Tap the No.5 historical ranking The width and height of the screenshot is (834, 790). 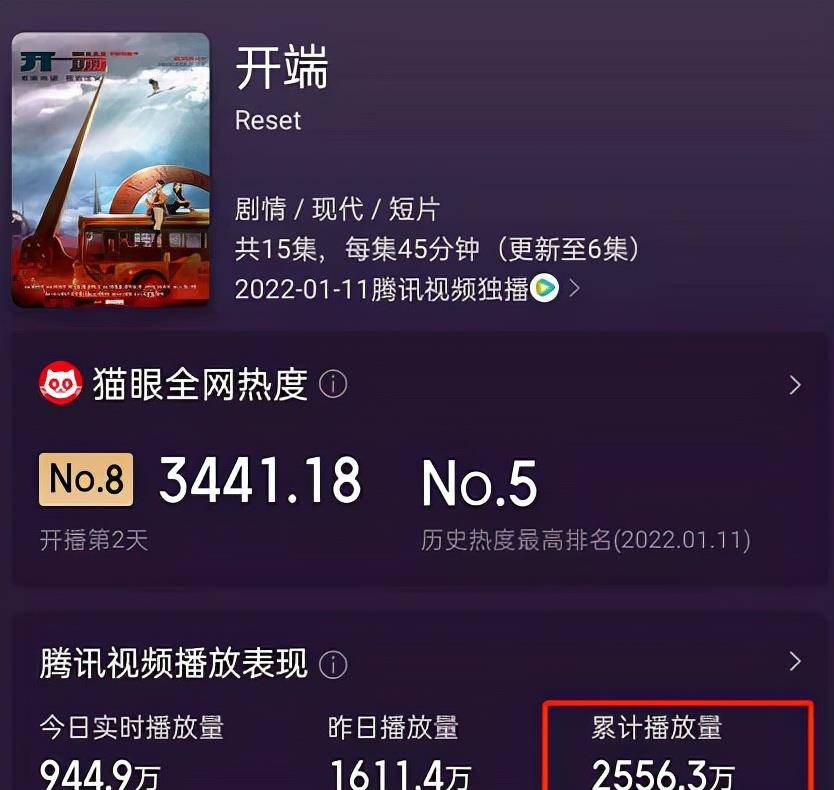[x=479, y=483]
